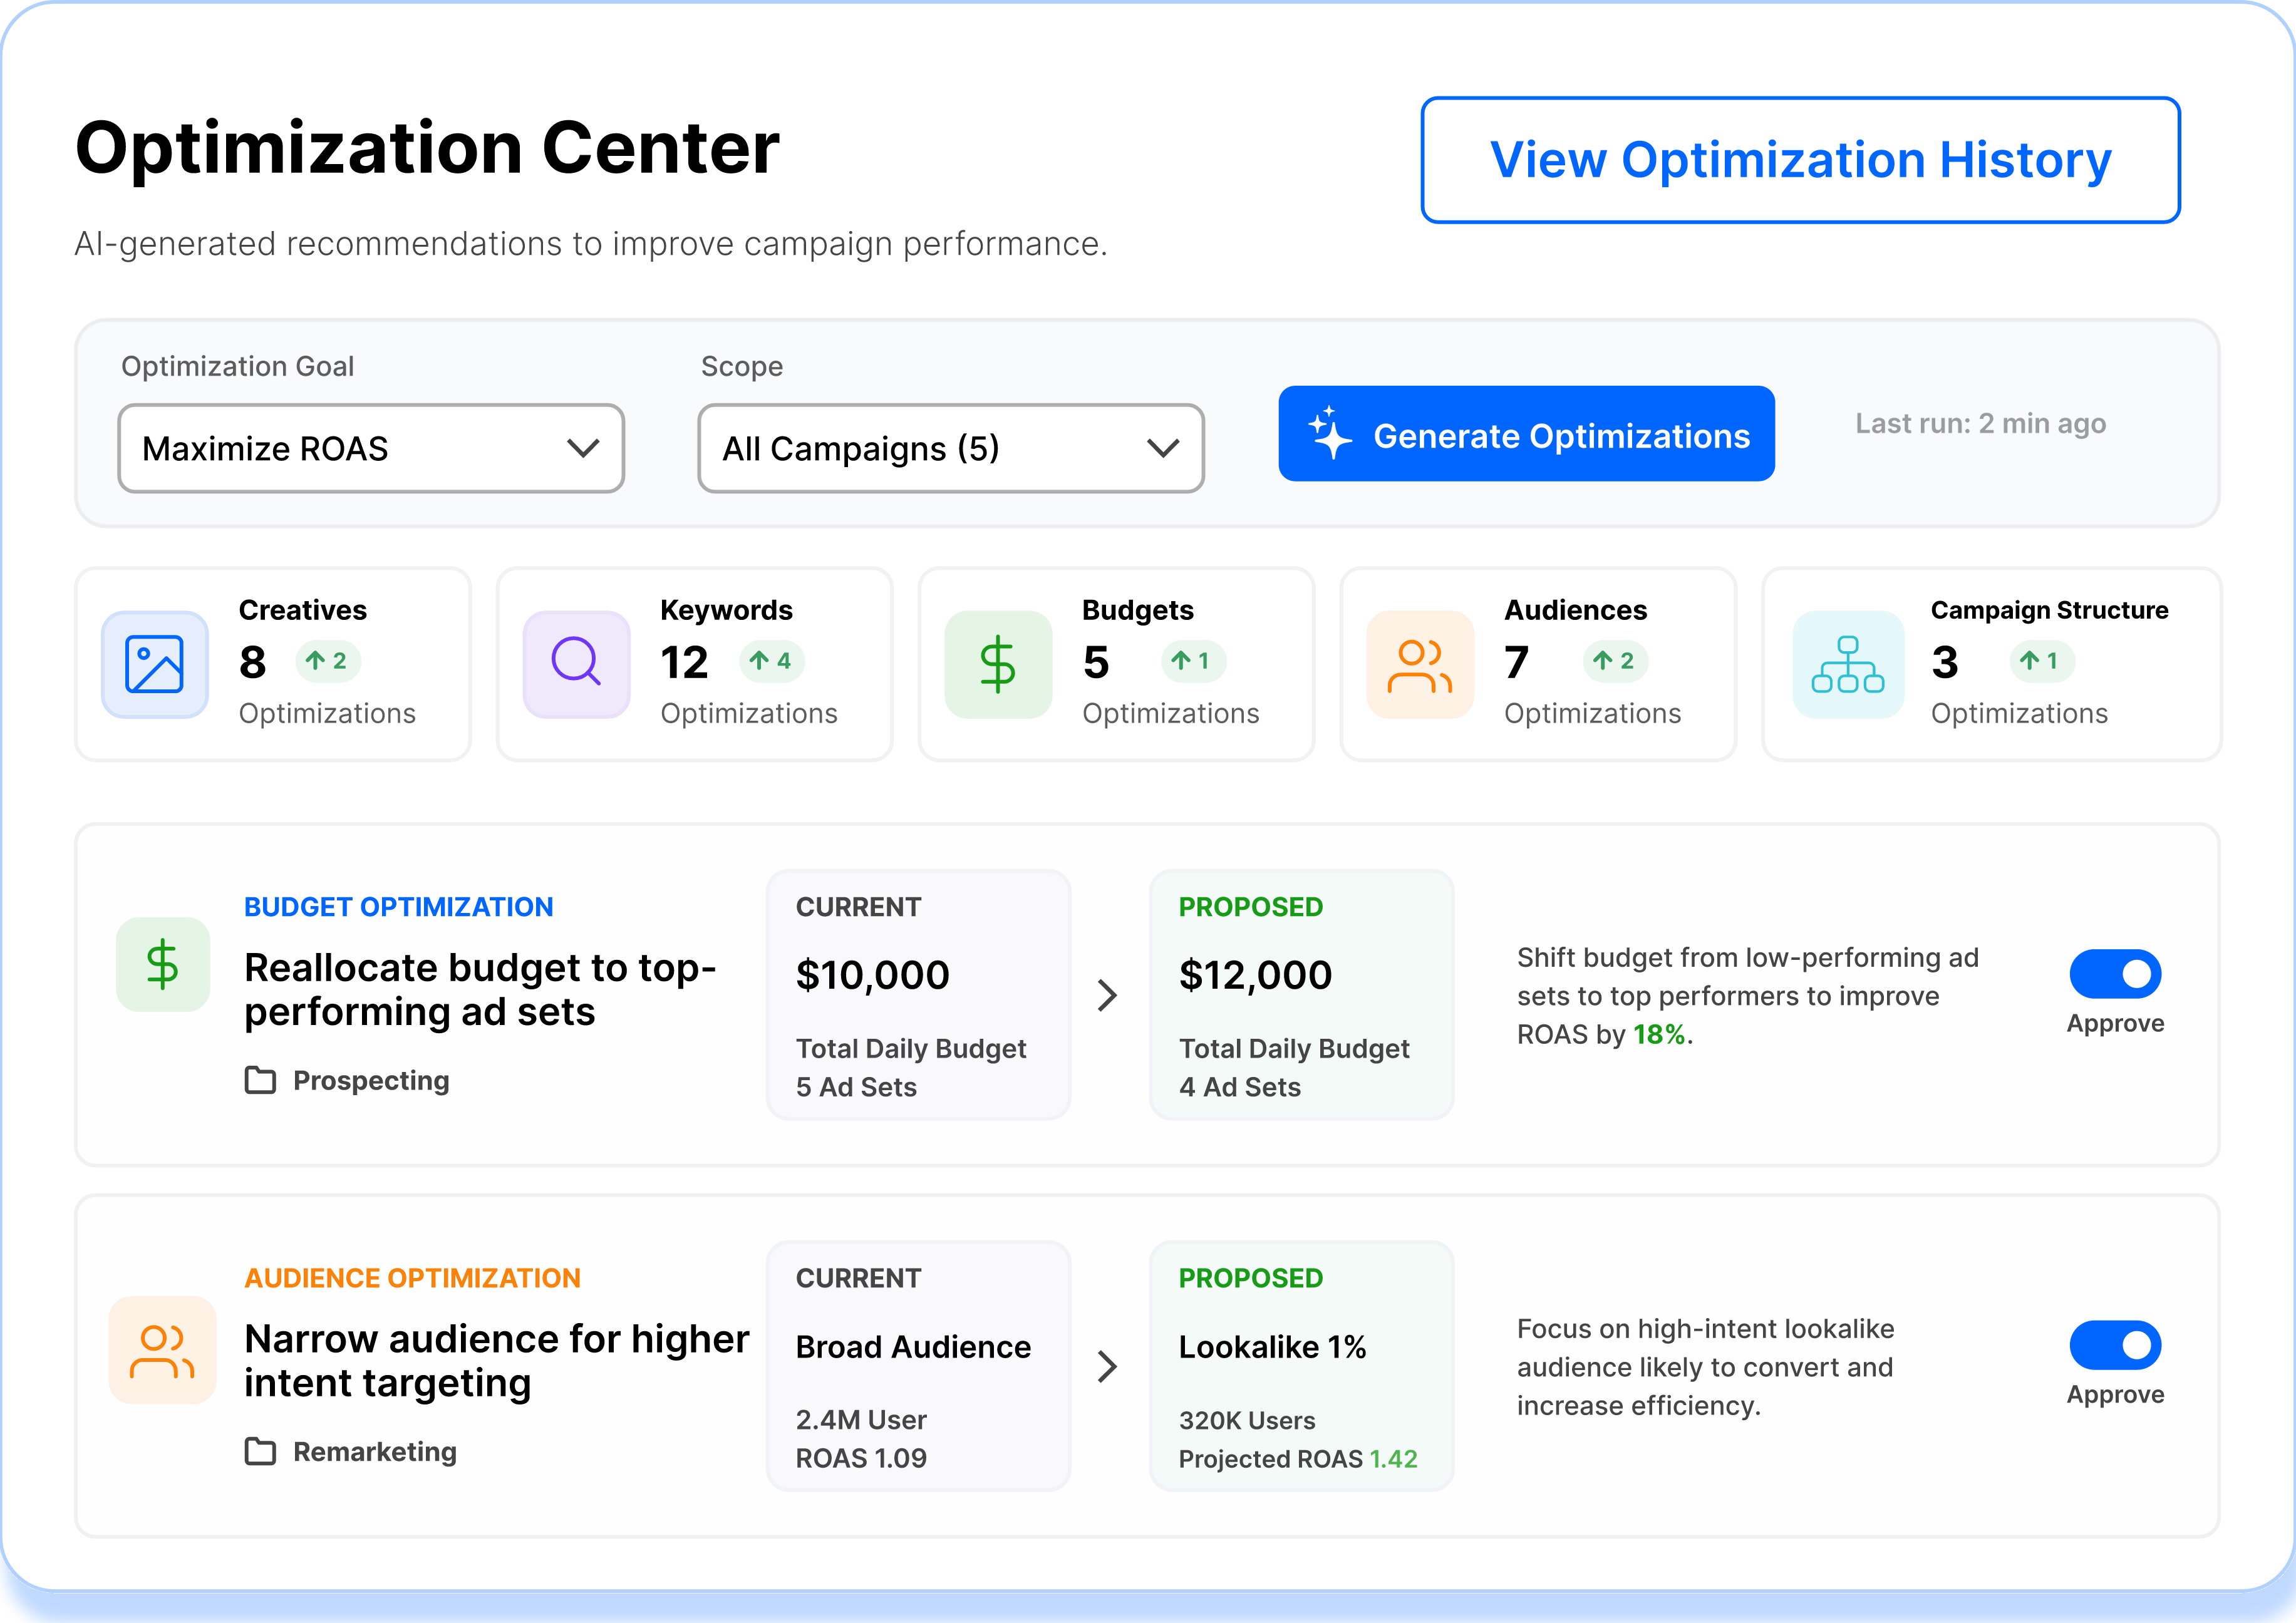Click the arrow between $10,000 and $12,000
Viewport: 2296px width, 1623px height.
click(1107, 995)
